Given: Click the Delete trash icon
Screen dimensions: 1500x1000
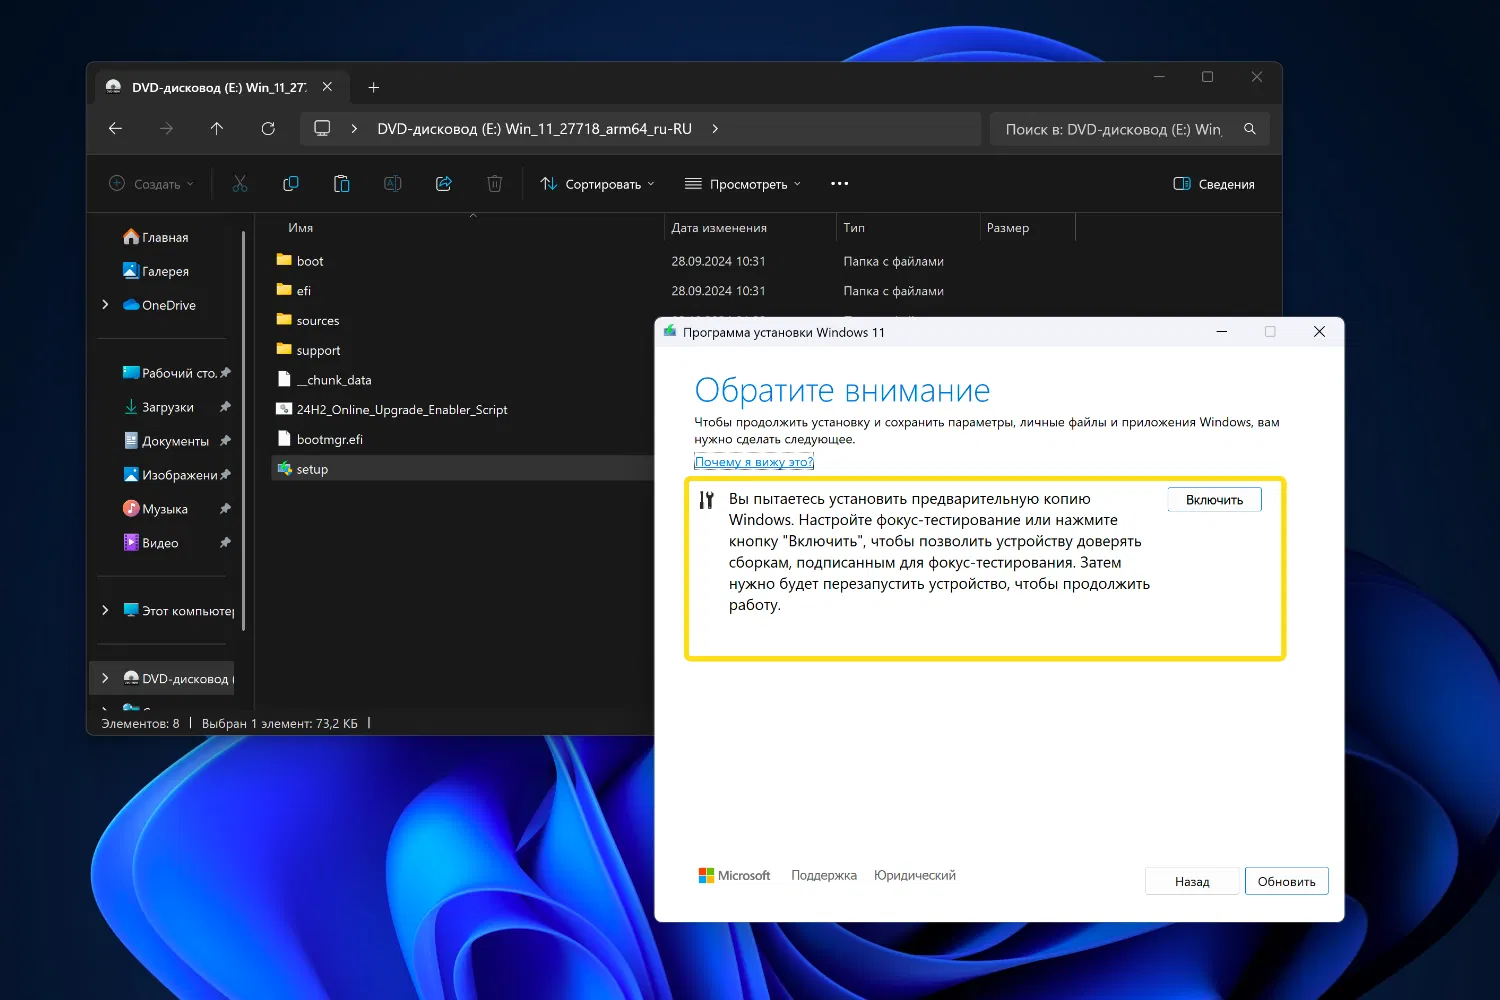Looking at the screenshot, I should tap(494, 184).
